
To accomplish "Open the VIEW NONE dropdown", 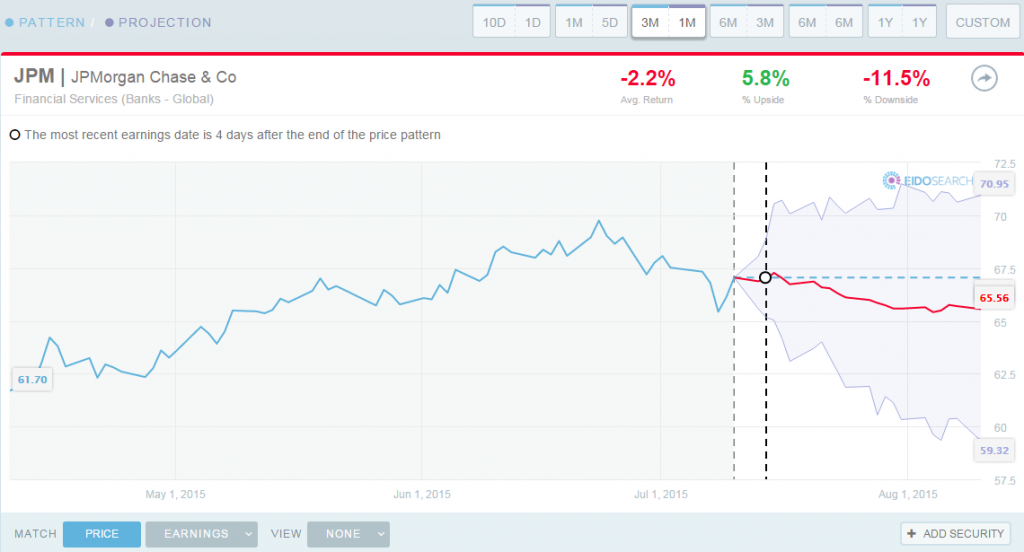I will click(x=348, y=534).
